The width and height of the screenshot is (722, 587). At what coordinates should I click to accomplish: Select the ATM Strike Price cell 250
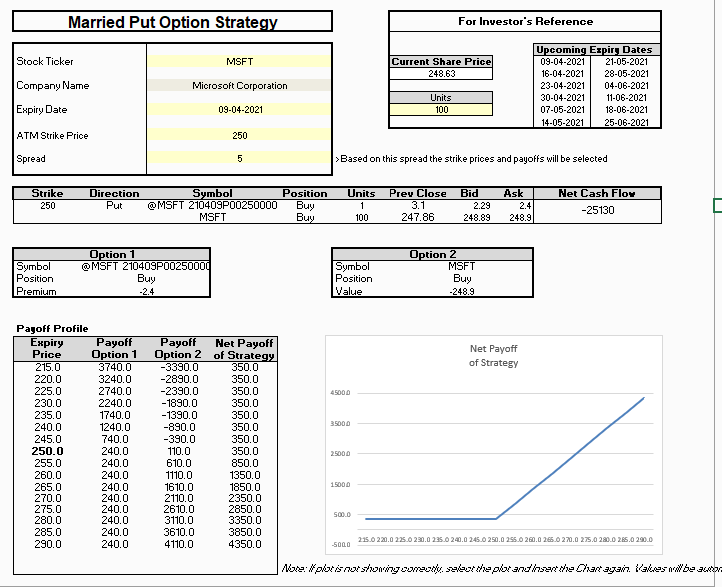[239, 135]
